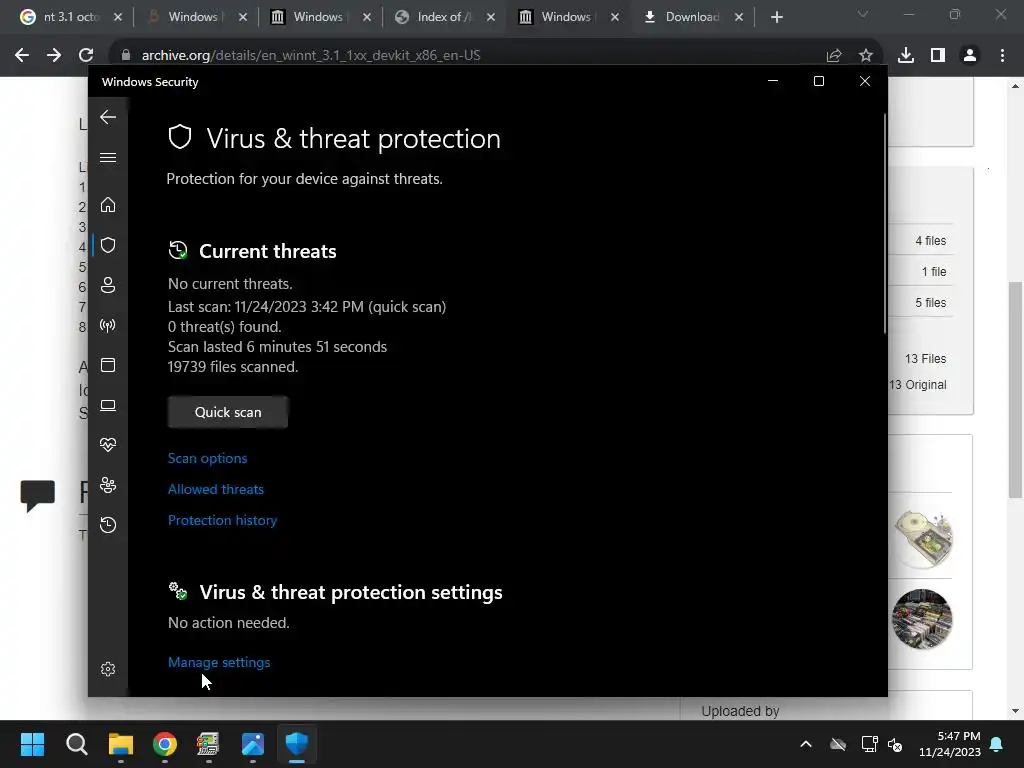Open App & browser control icon
1024x768 pixels.
click(x=108, y=365)
